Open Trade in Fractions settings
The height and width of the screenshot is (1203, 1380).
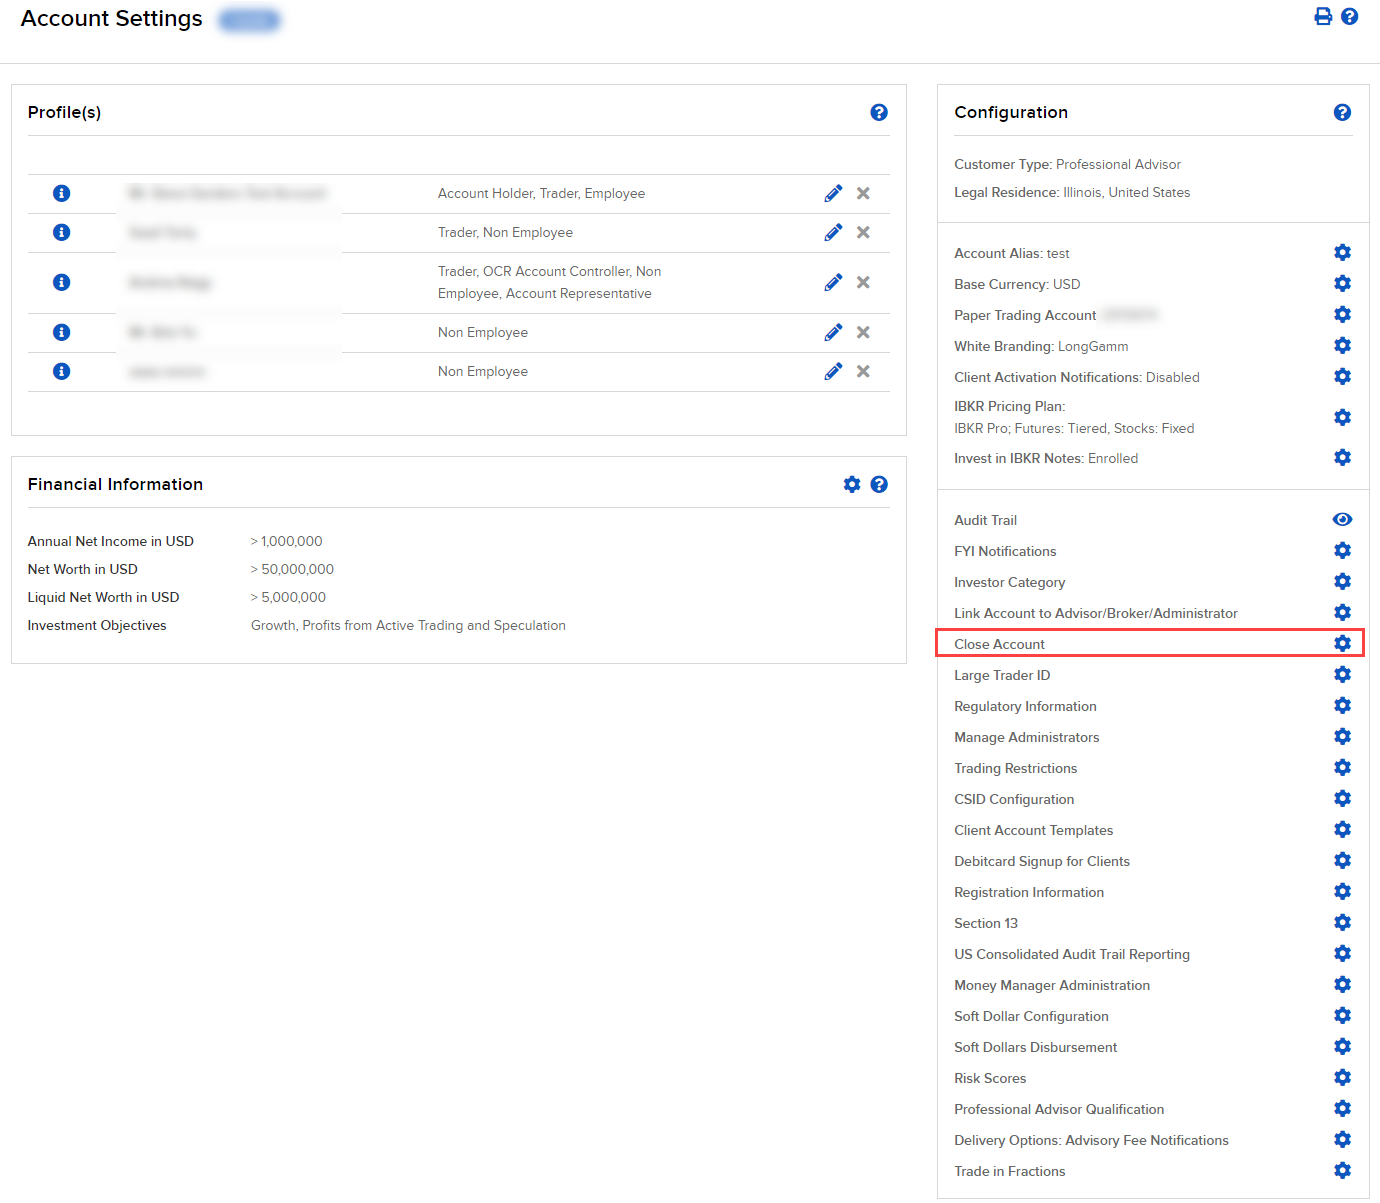[x=1342, y=1170]
